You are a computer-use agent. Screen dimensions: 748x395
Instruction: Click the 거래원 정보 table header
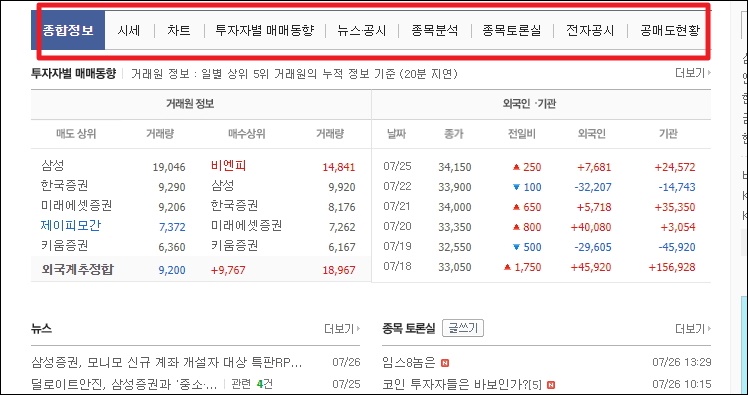coord(190,104)
